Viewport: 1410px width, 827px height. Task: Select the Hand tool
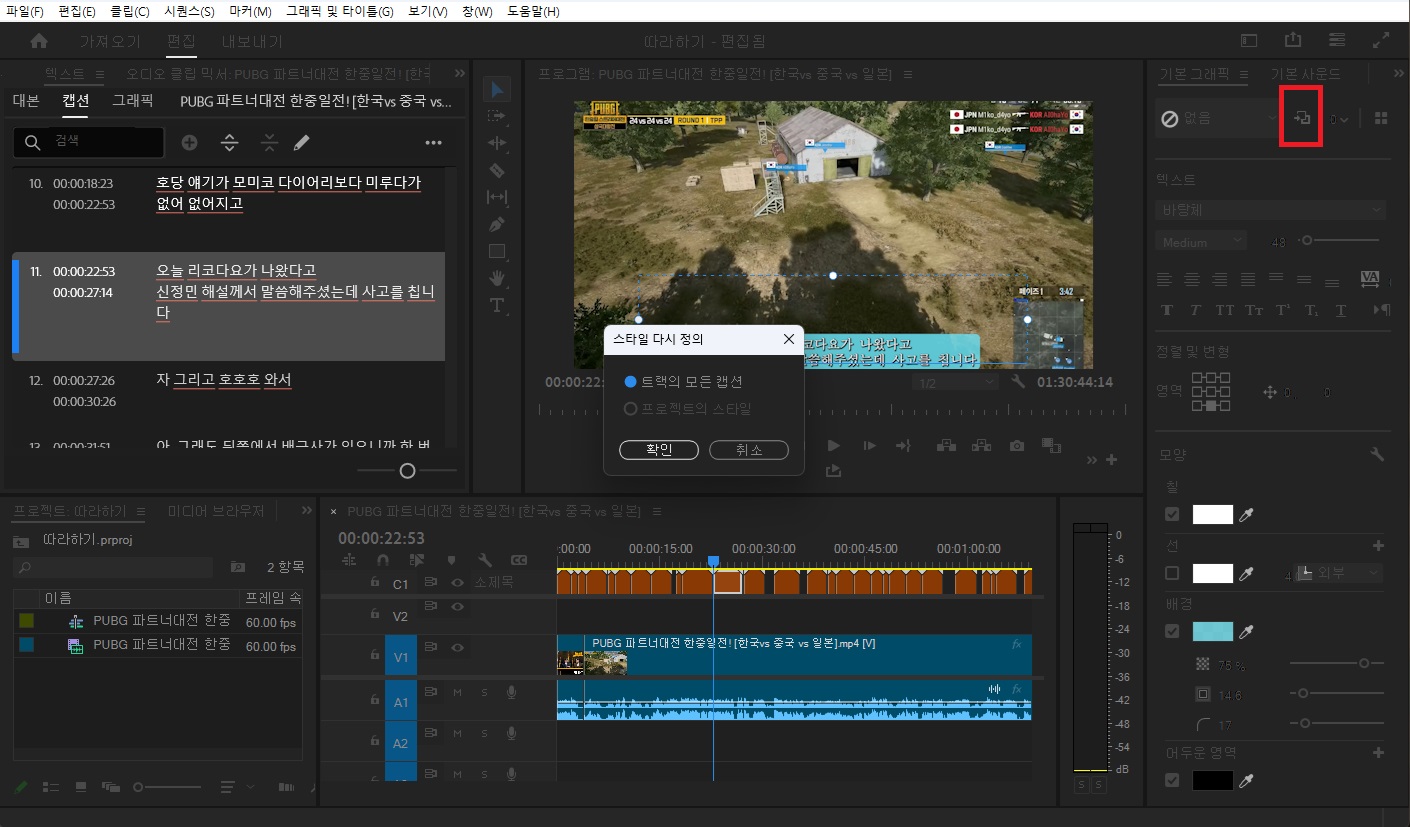pyautogui.click(x=497, y=278)
